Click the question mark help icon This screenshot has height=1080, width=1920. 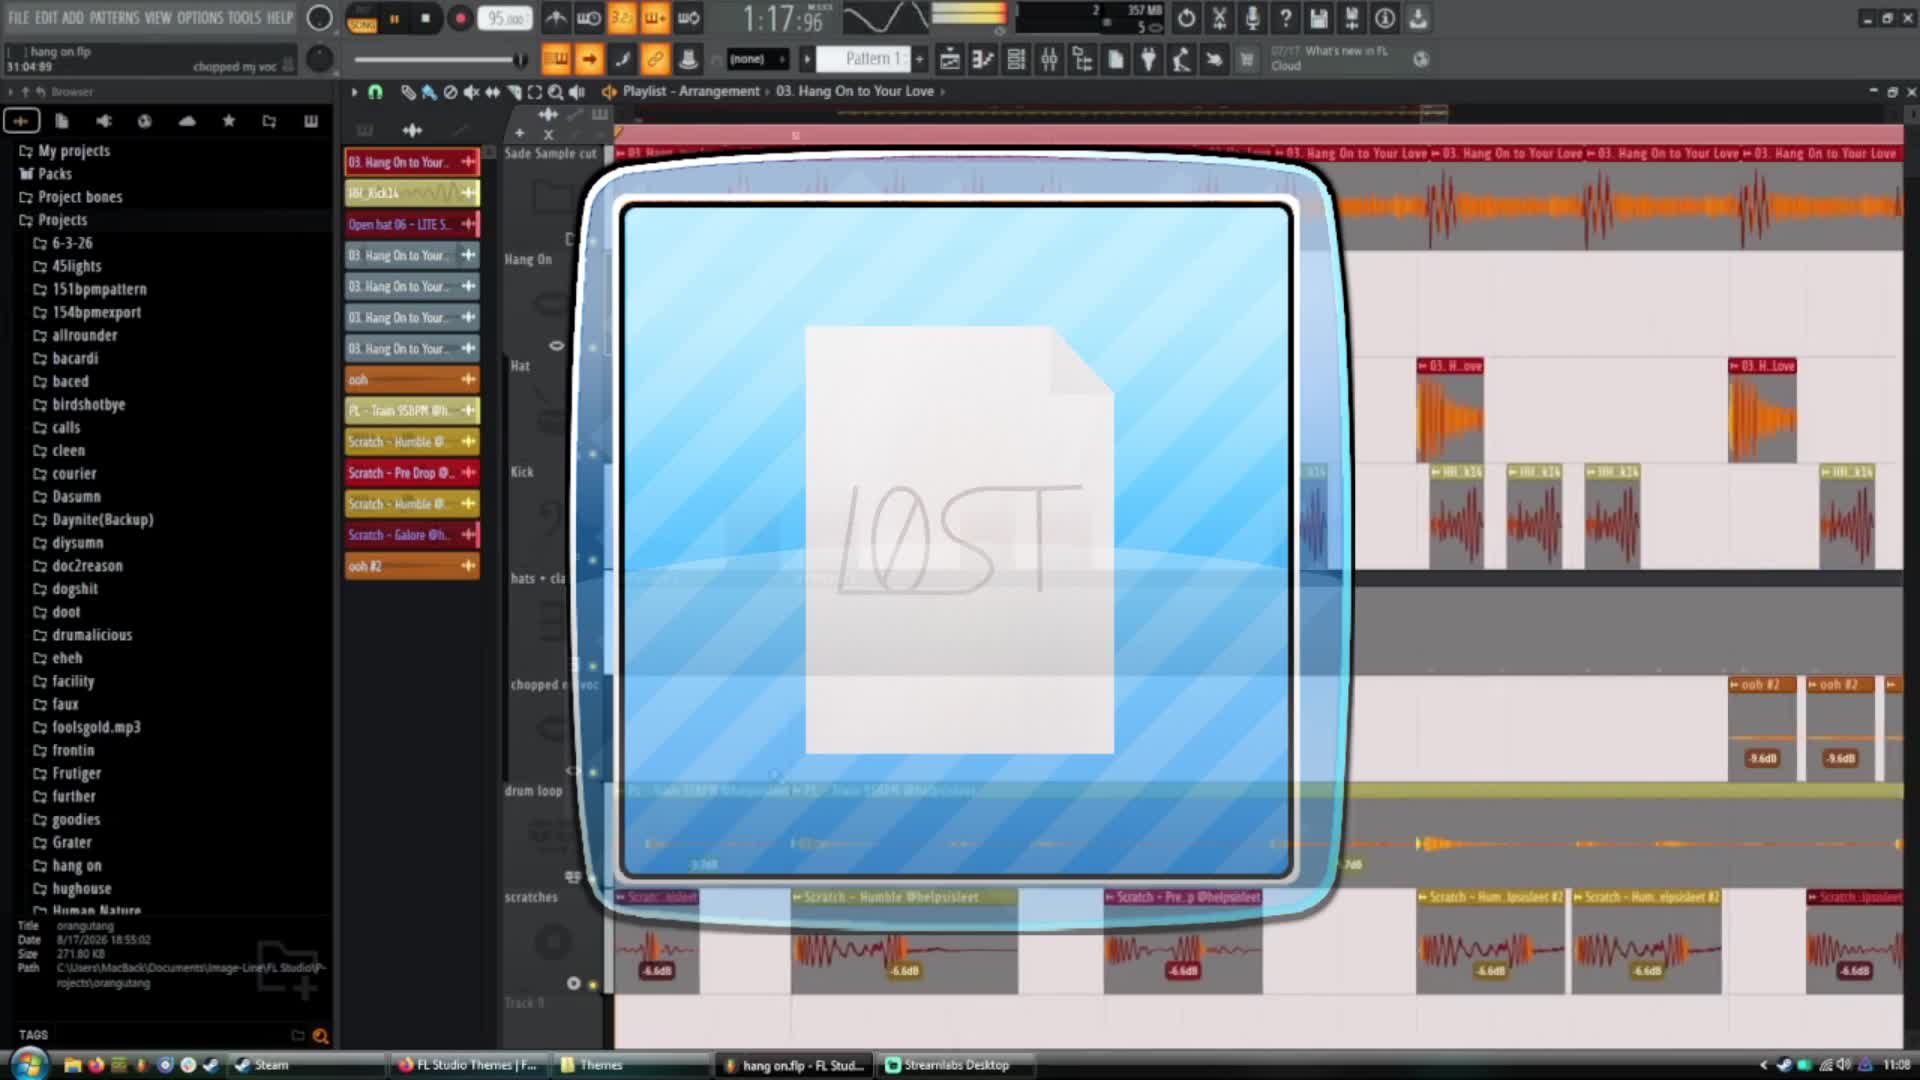[1285, 18]
